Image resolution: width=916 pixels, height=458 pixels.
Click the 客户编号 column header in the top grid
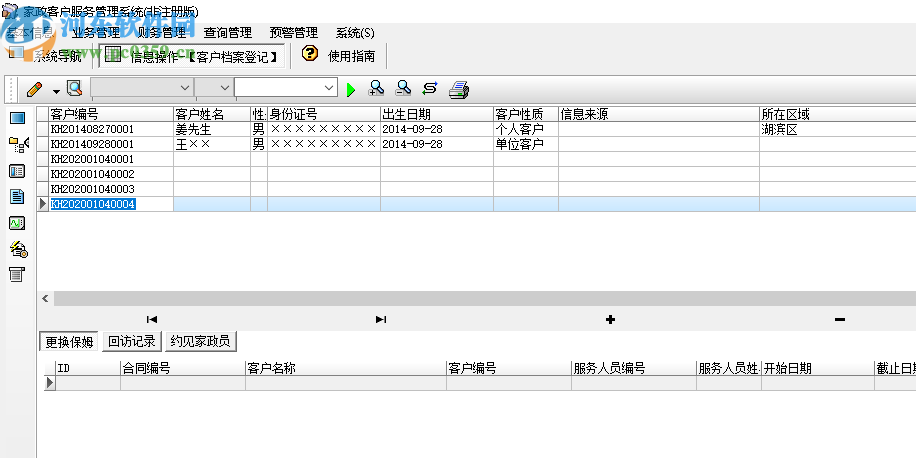point(111,113)
